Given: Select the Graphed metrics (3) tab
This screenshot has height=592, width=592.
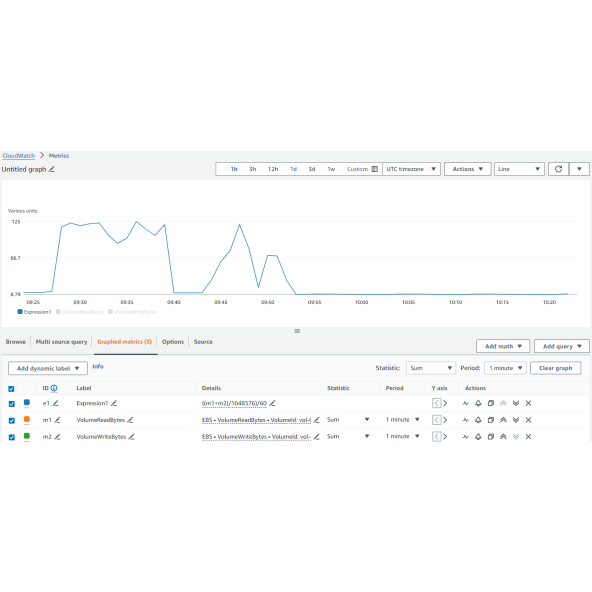Looking at the screenshot, I should tap(124, 342).
